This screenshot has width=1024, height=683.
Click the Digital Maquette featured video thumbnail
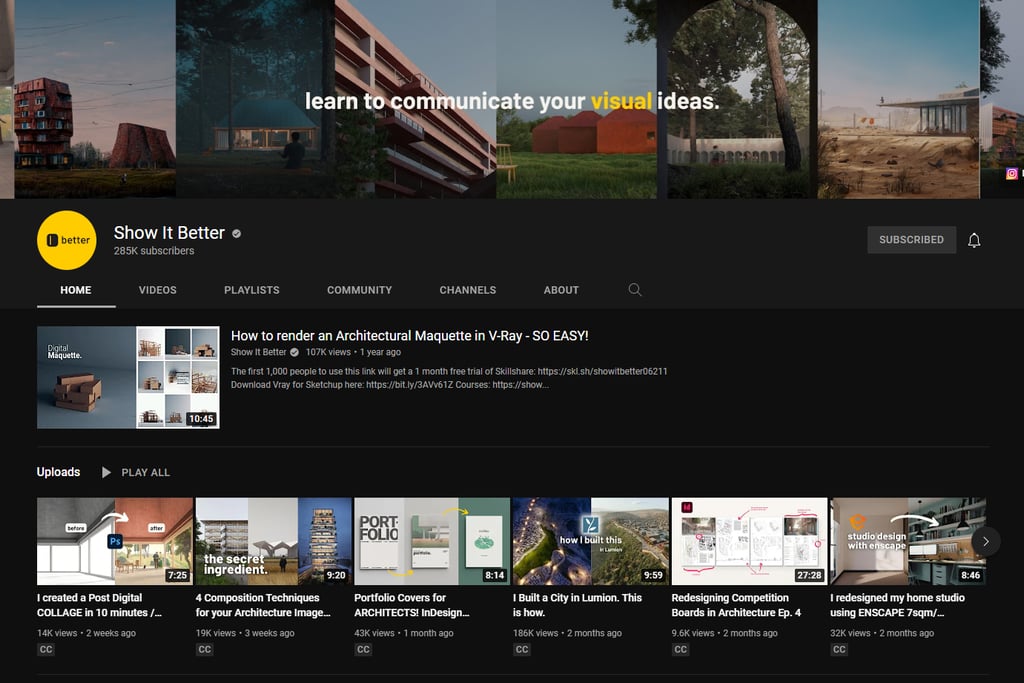click(128, 377)
